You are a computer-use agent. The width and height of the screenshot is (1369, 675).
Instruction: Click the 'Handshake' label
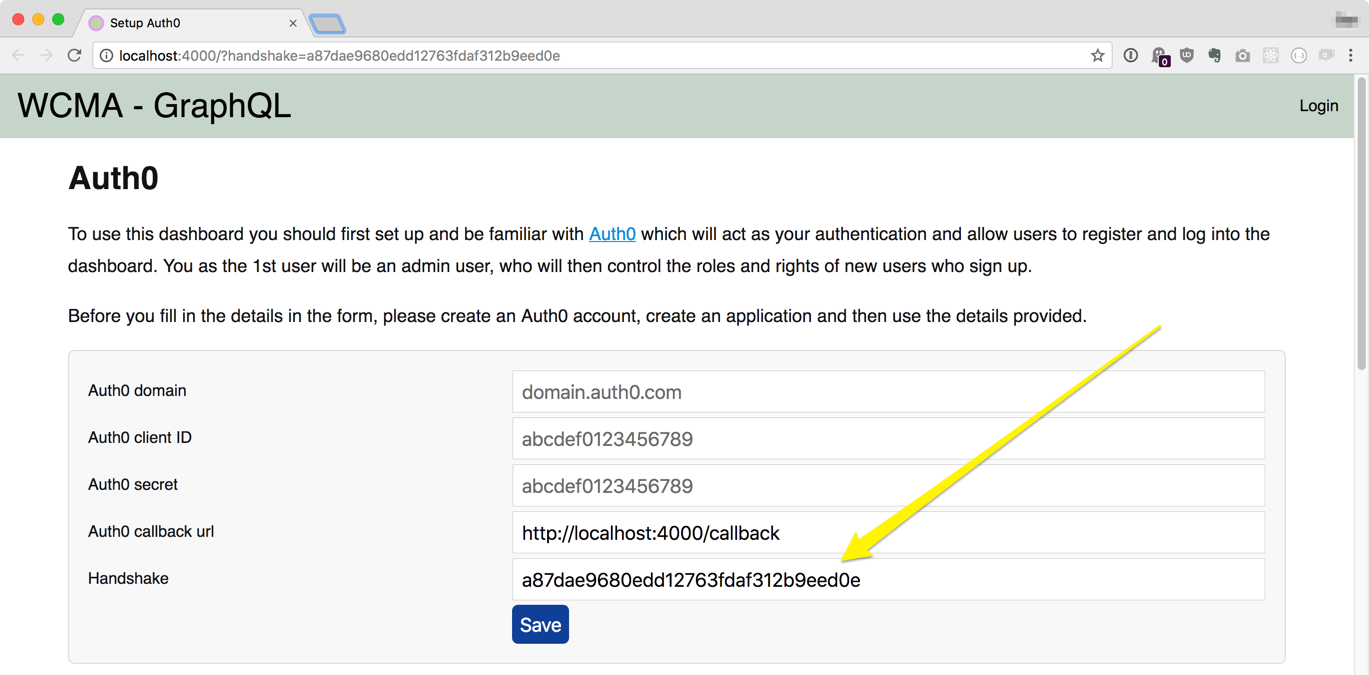click(x=128, y=579)
